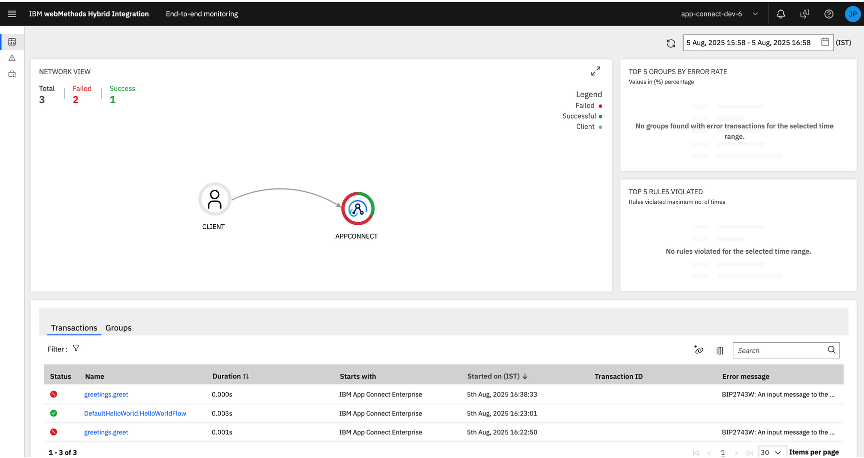Click the Client legend entry
This screenshot has width=864, height=458.
589,126
